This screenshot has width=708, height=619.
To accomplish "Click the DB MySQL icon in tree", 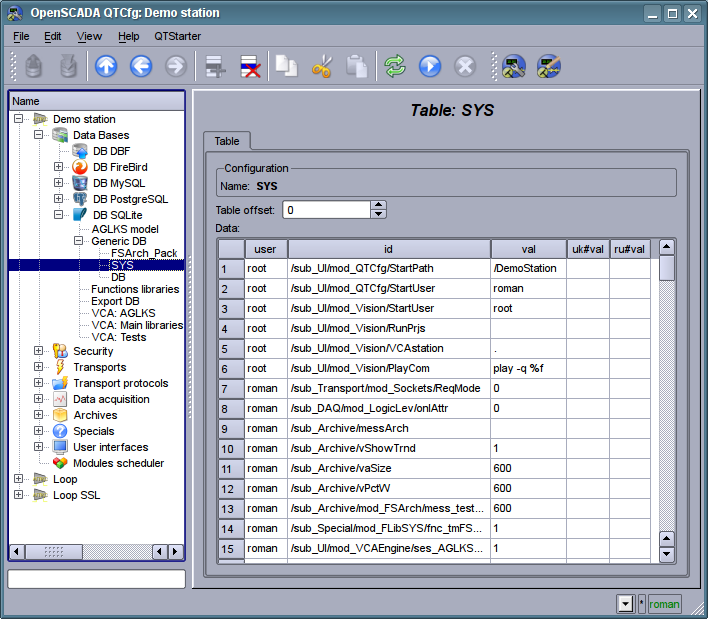I will pyautogui.click(x=80, y=183).
